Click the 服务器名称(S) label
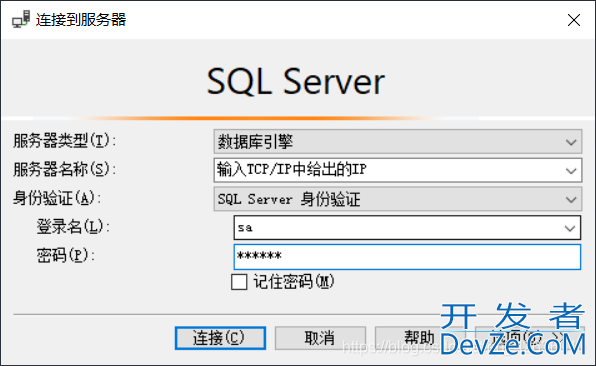The height and width of the screenshot is (366, 596). point(65,170)
